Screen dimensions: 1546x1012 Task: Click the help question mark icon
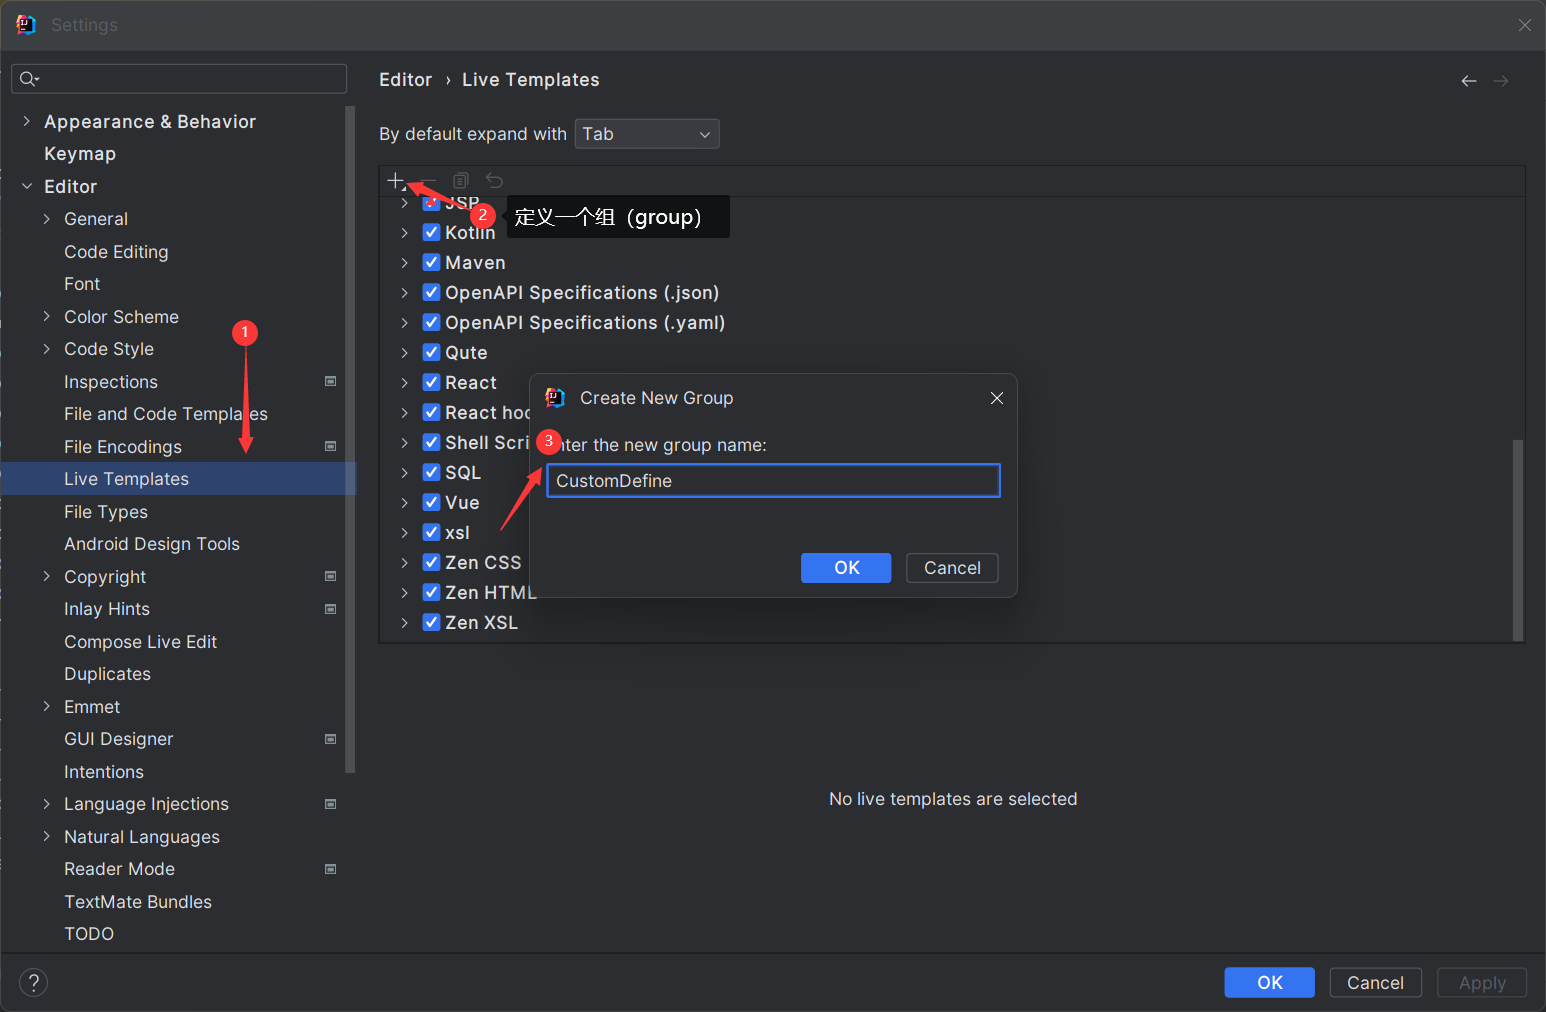[33, 982]
